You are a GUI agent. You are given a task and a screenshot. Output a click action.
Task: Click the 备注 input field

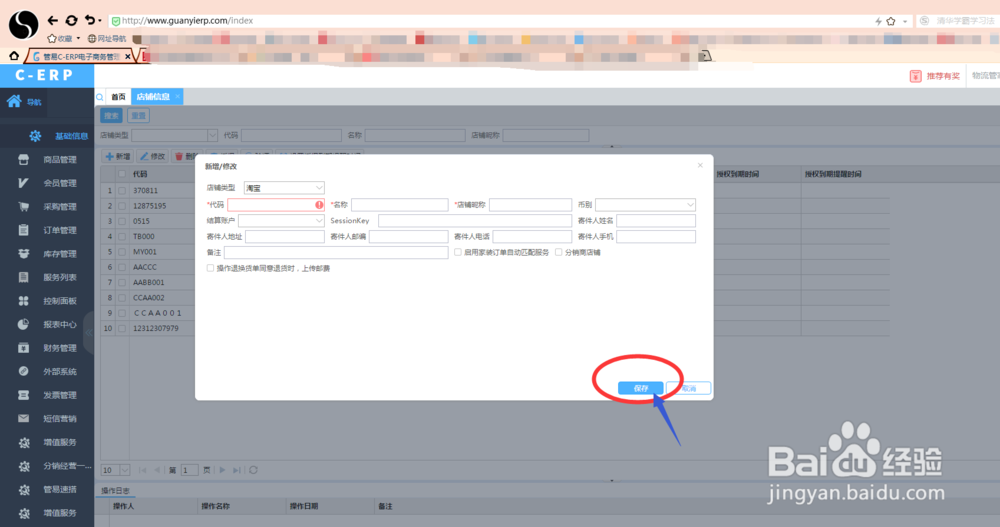click(336, 253)
